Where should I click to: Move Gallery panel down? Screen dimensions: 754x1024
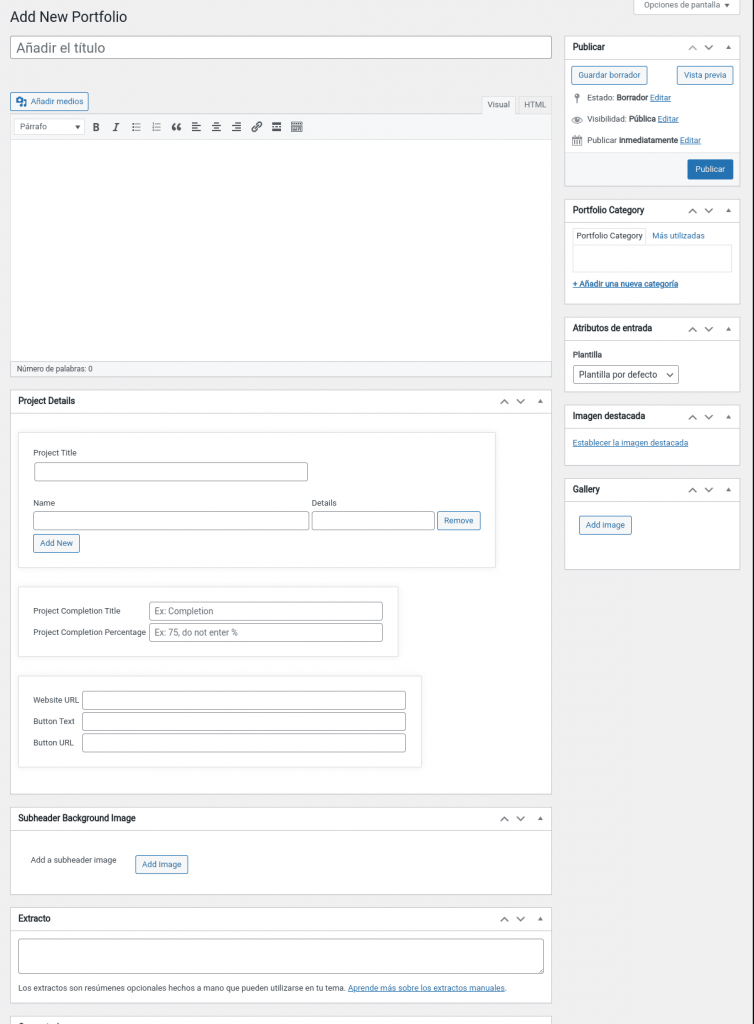pos(709,490)
